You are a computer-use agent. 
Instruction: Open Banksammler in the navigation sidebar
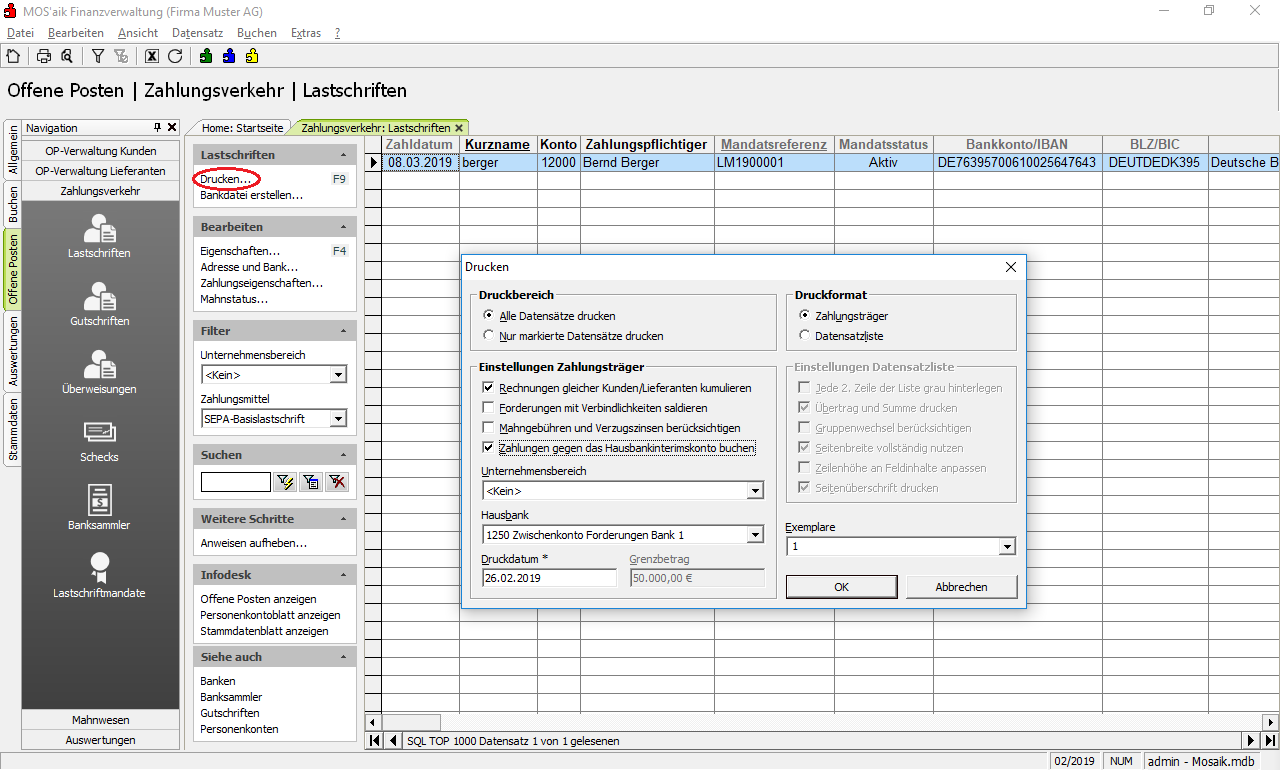[99, 507]
